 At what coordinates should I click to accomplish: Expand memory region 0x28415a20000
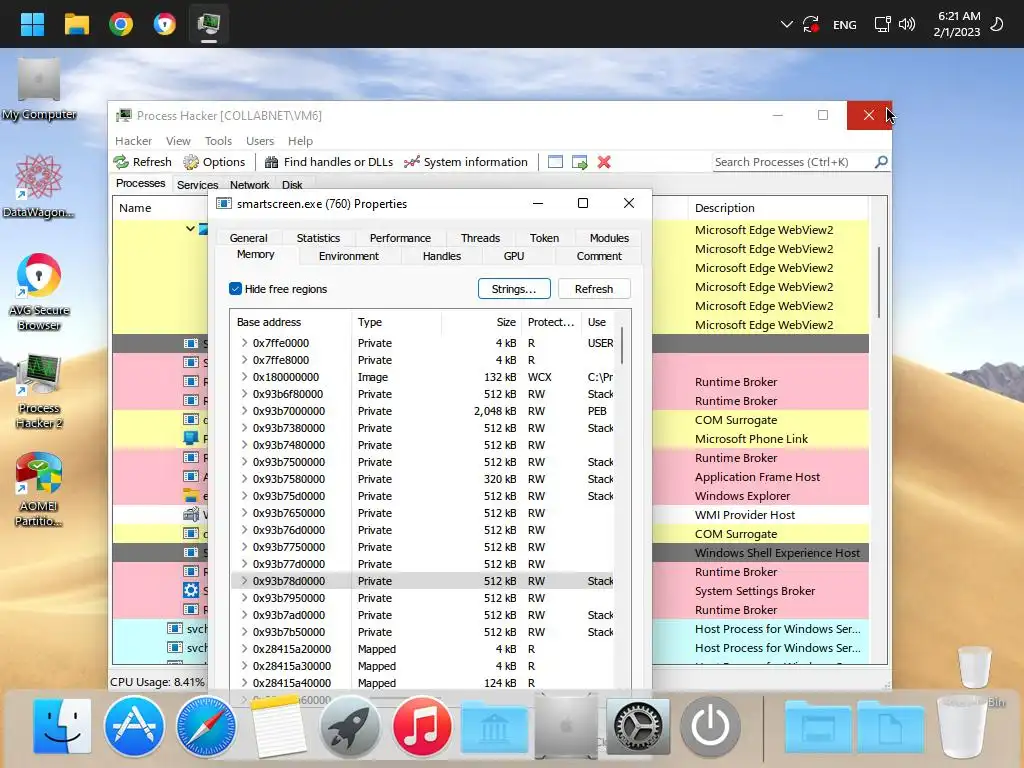coord(244,648)
